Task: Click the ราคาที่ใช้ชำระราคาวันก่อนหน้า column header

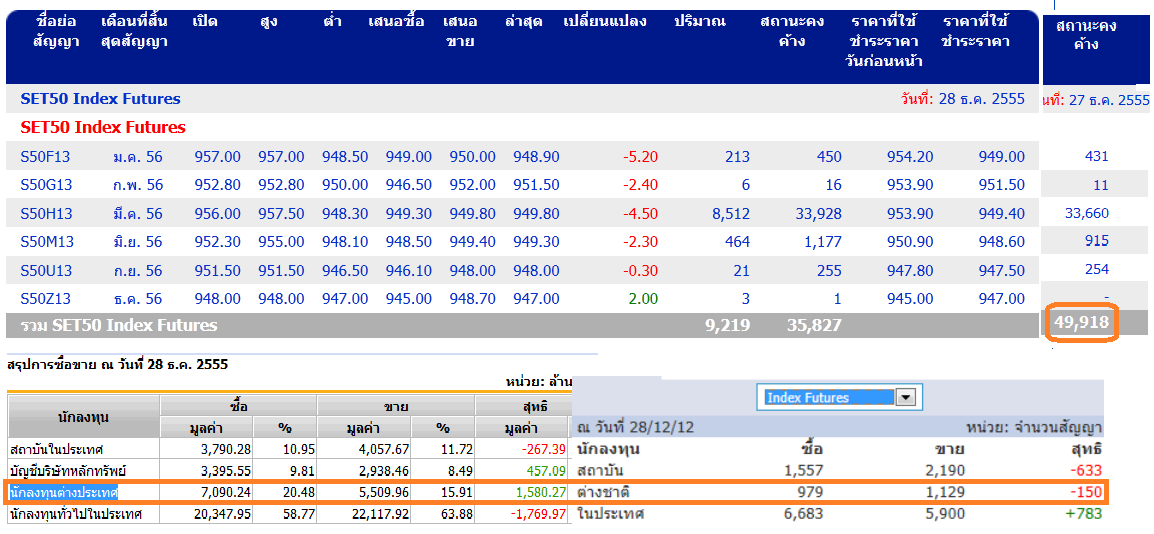Action: pyautogui.click(x=883, y=41)
